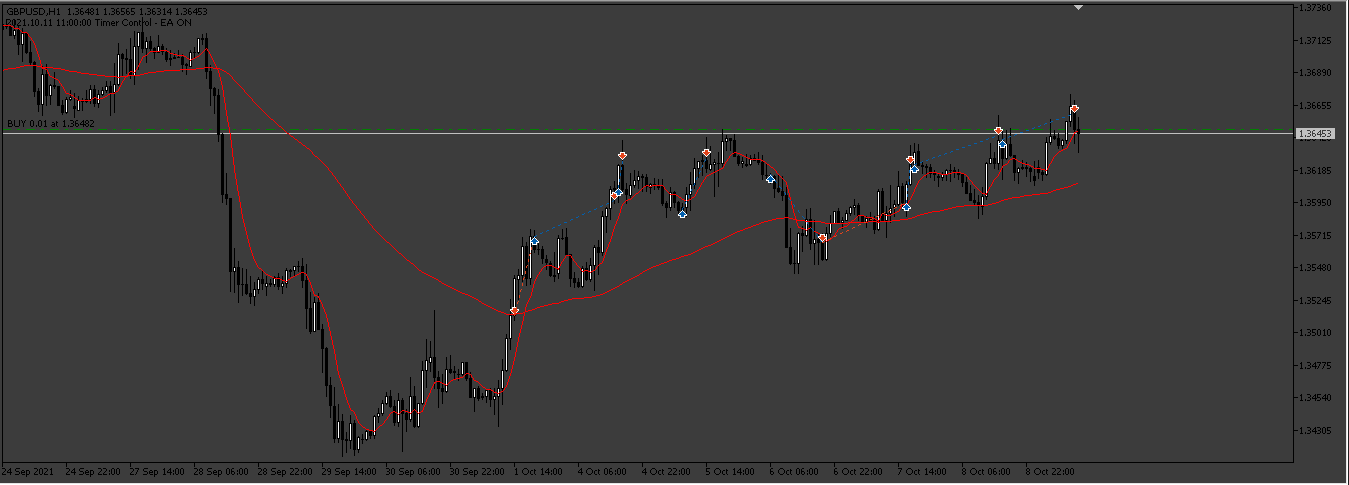Viewport: 1349px width, 485px height.
Task: Click the 28 Sep 06:00 time label
Action: tap(222, 470)
